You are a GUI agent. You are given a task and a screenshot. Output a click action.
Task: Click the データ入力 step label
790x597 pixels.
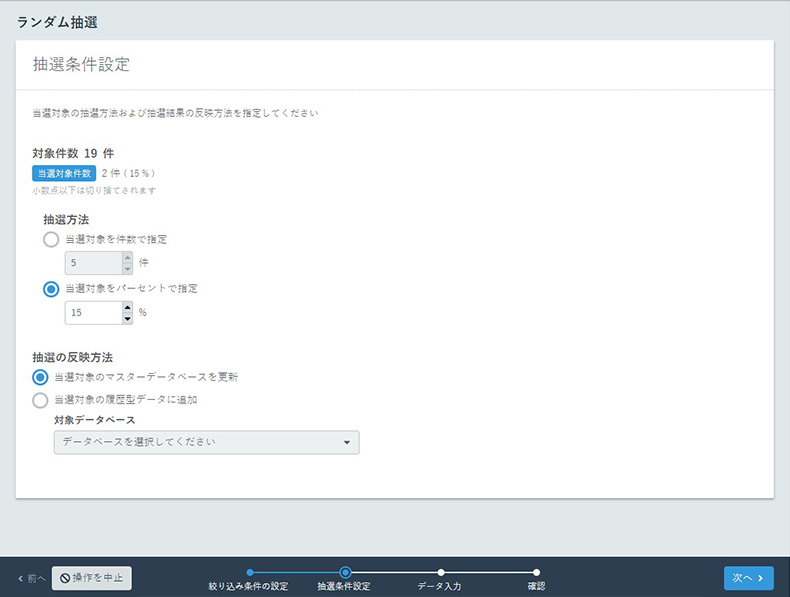439,586
